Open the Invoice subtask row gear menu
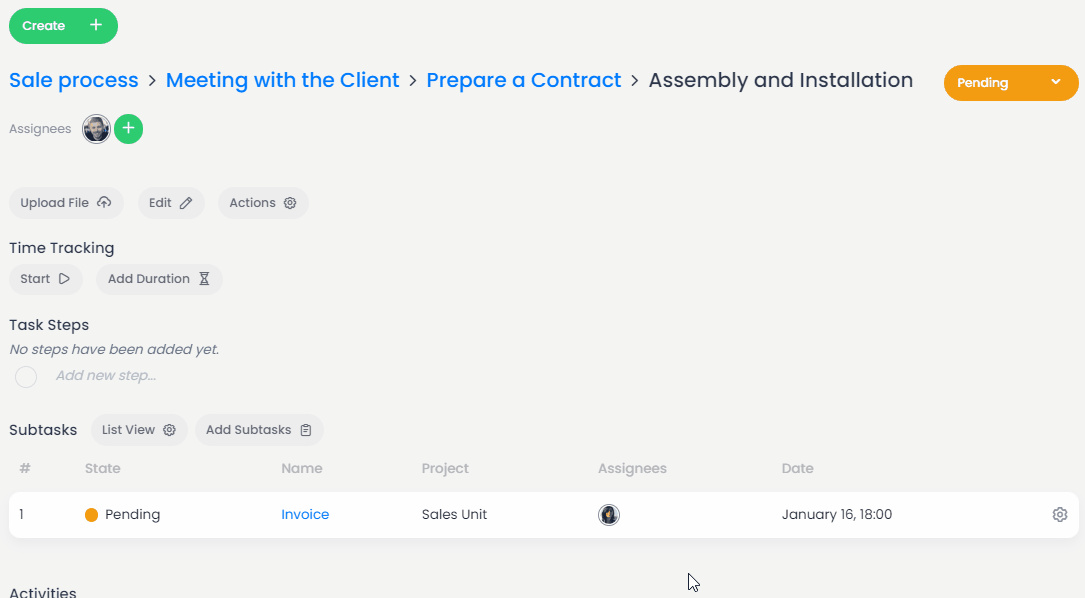The width and height of the screenshot is (1085, 598). click(x=1060, y=515)
